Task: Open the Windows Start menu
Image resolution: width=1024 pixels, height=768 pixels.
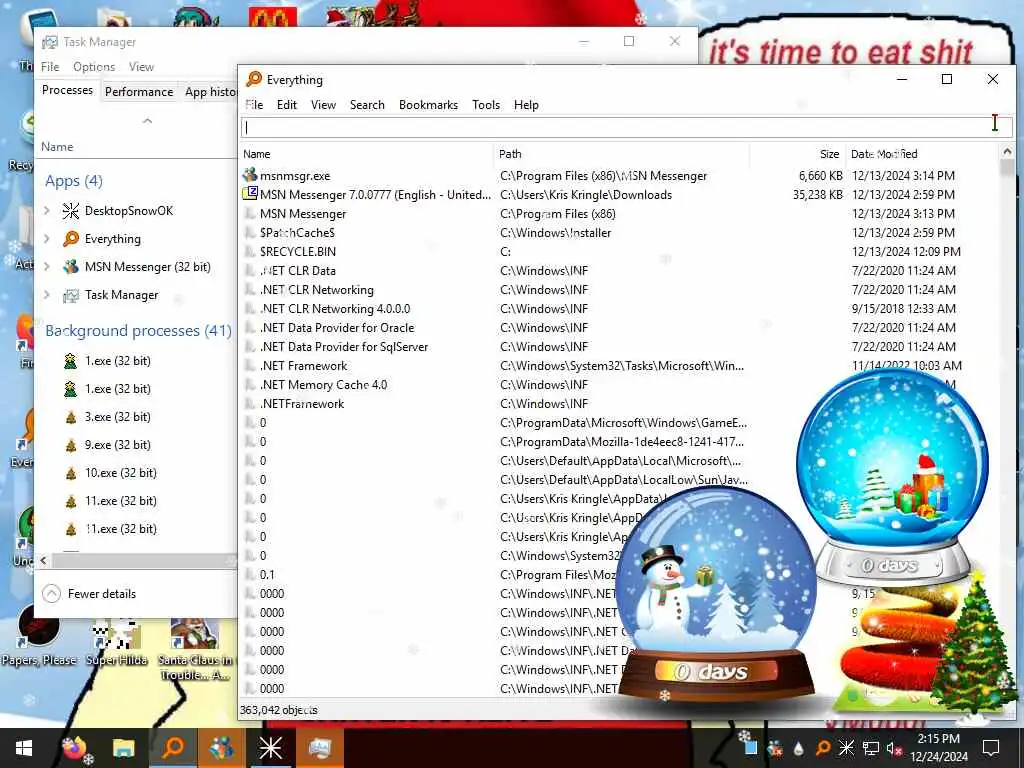Action: click(x=24, y=748)
